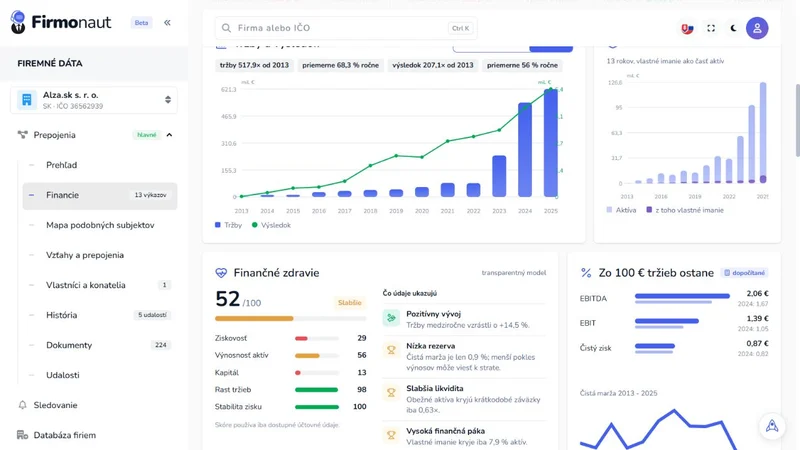Open the Alza.sk company selector dropdown
Image resolution: width=800 pixels, height=450 pixels.
pos(94,100)
